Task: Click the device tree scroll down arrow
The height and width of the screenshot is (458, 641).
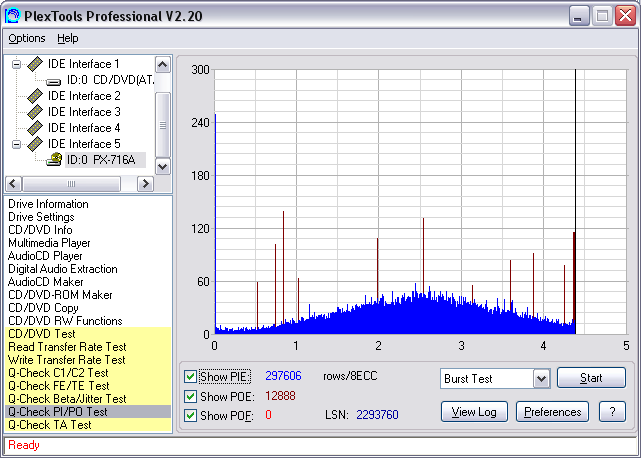Action: tap(163, 166)
